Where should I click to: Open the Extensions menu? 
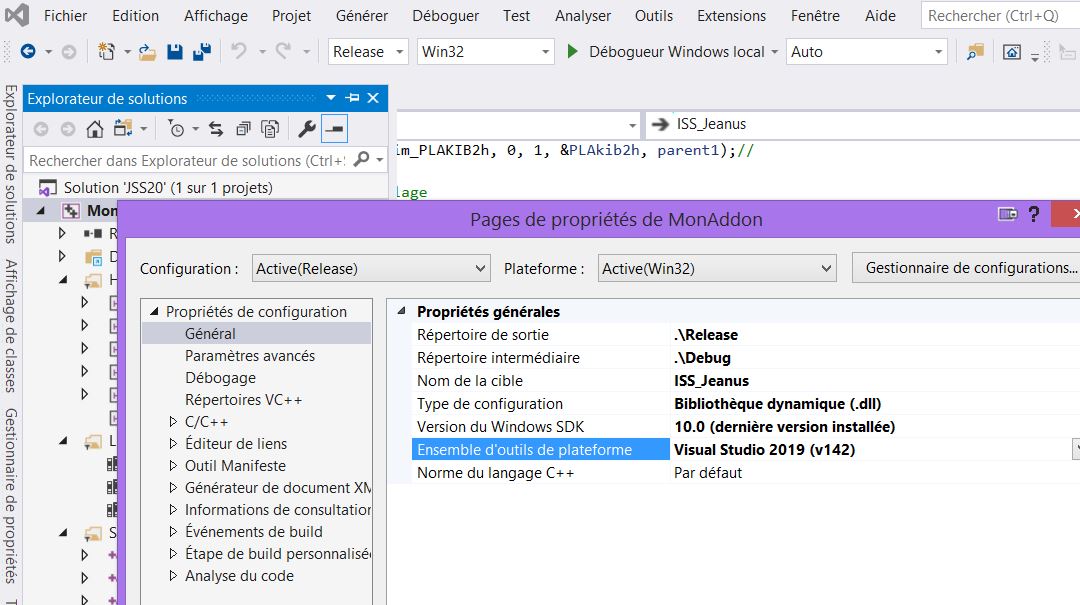[x=731, y=15]
